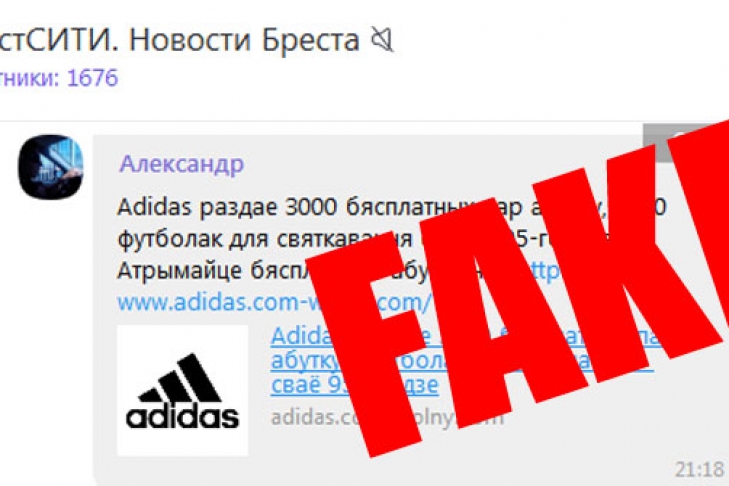The height and width of the screenshot is (486, 729).
Task: Open the Adidas logo preview thumbnail
Action: point(182,391)
